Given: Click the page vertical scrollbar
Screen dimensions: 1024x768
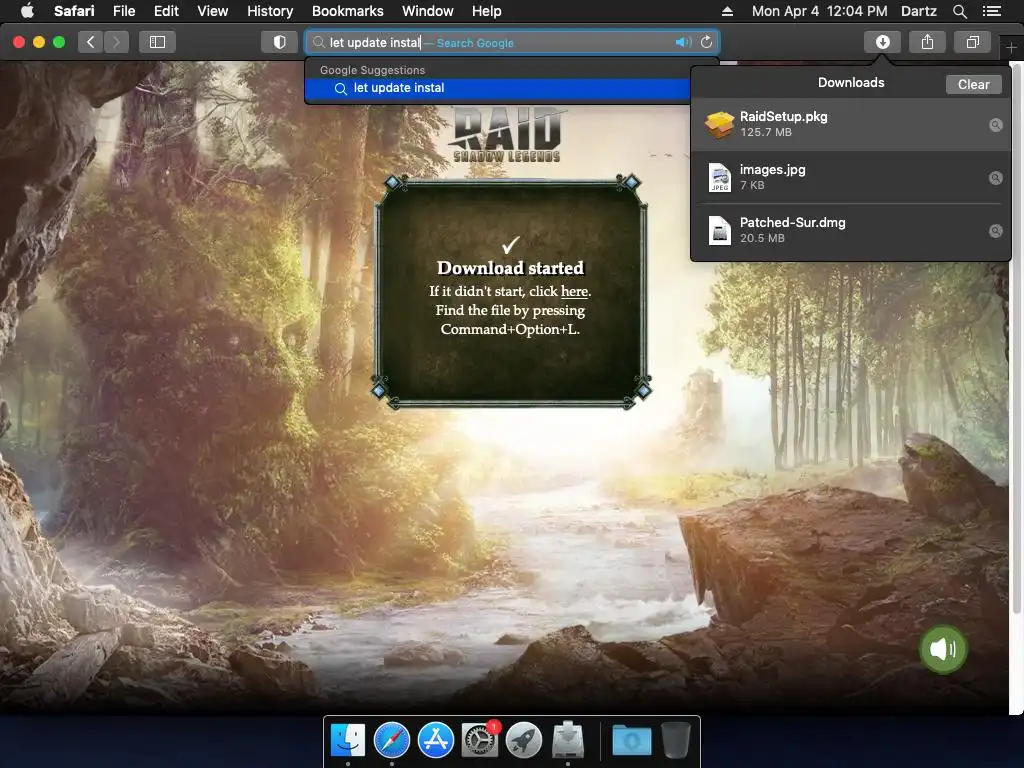Looking at the screenshot, I should [1016, 340].
